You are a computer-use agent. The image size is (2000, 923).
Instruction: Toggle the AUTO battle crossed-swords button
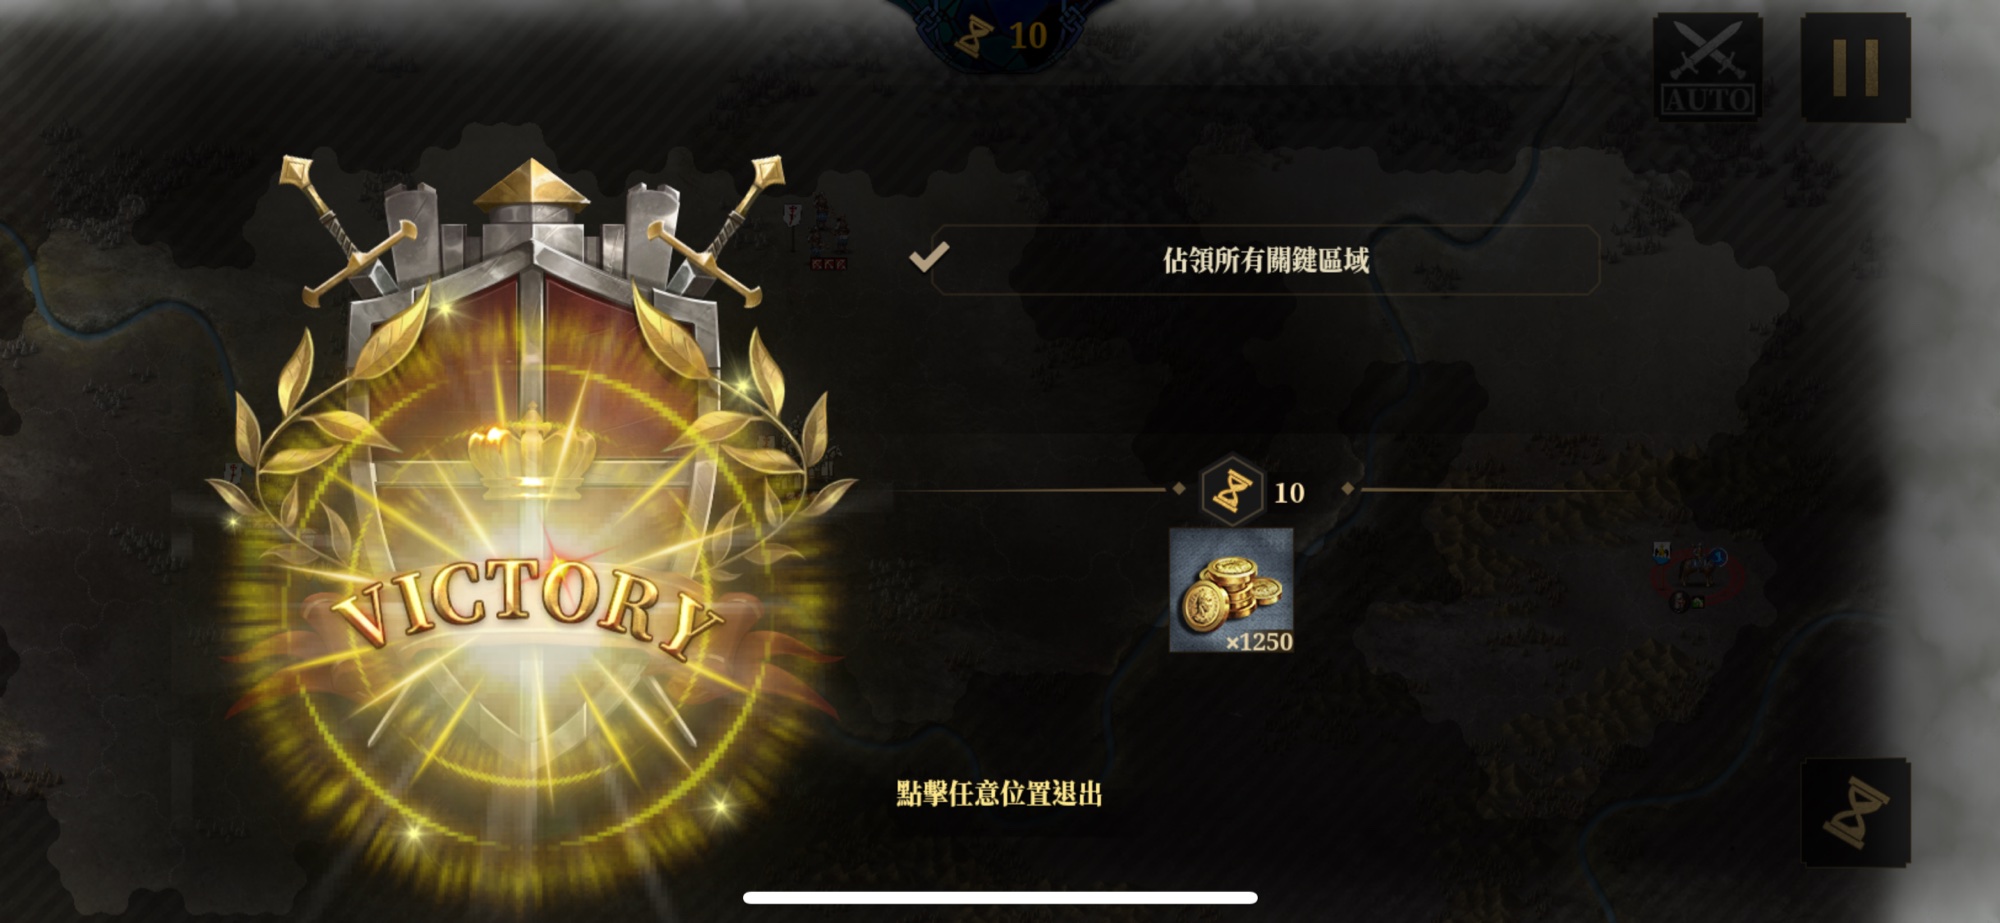[1707, 67]
